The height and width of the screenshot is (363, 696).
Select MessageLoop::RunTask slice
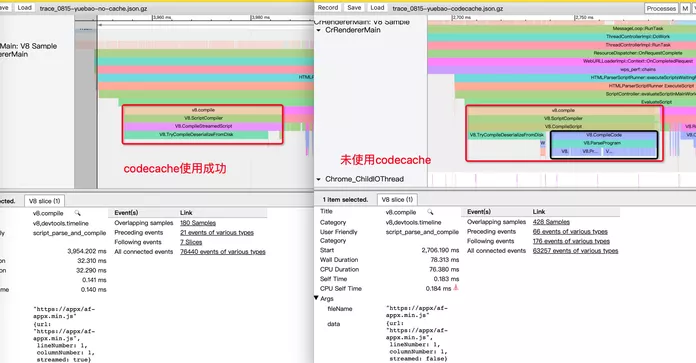562,28
